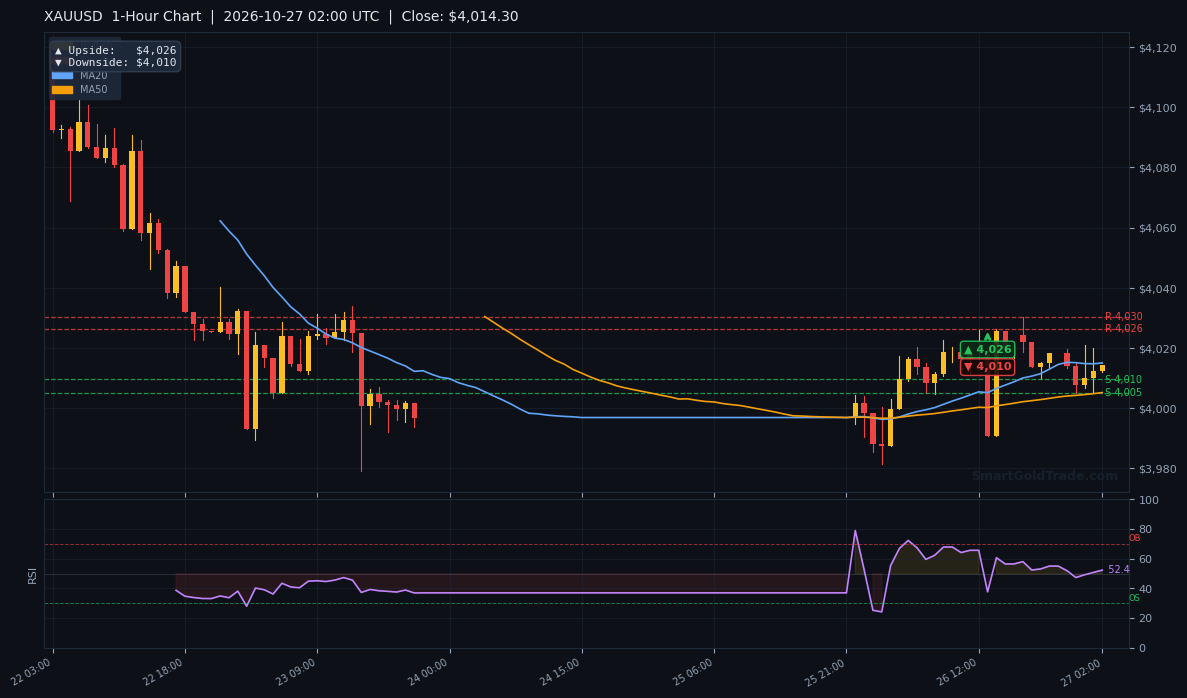The width and height of the screenshot is (1187, 698).
Task: Click the red ▼ 4,010 target badge
Action: 987,366
